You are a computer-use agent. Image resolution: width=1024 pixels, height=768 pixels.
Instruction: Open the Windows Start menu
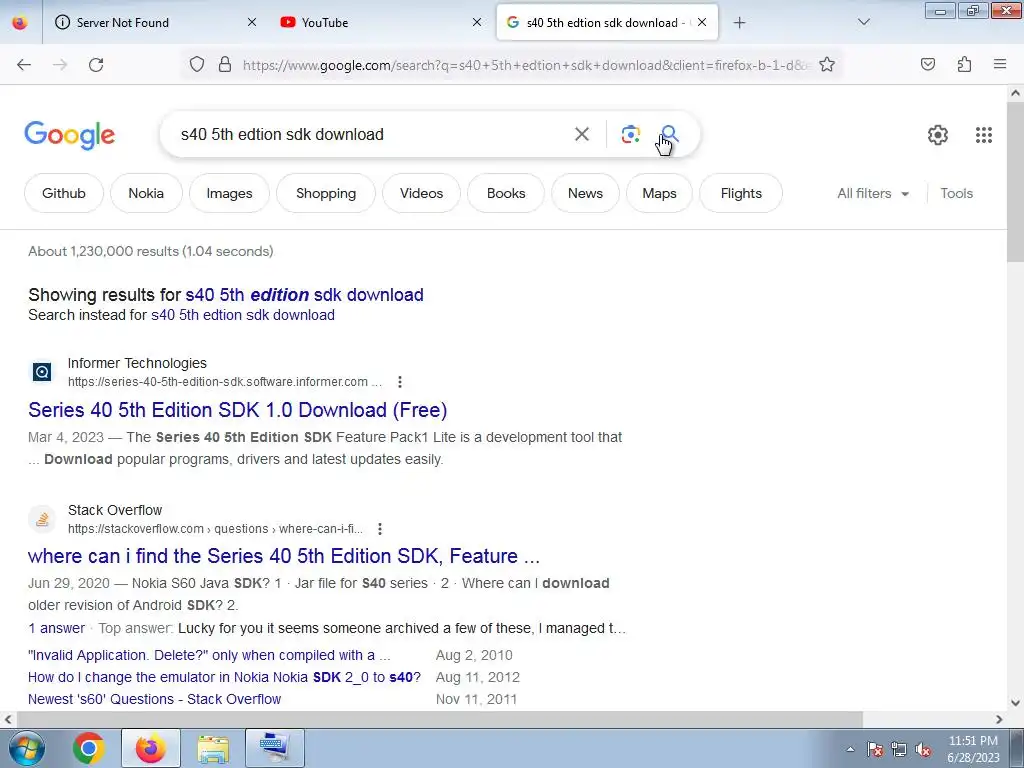25,748
